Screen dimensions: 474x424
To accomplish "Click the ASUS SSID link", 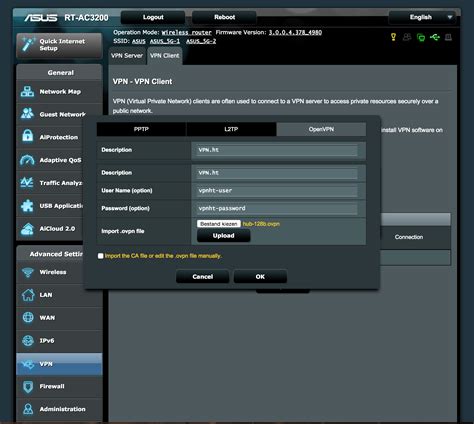I will click(139, 41).
